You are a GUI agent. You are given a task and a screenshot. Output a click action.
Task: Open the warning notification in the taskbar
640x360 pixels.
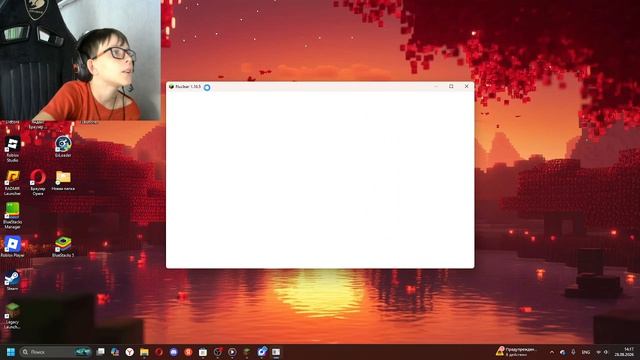516,352
